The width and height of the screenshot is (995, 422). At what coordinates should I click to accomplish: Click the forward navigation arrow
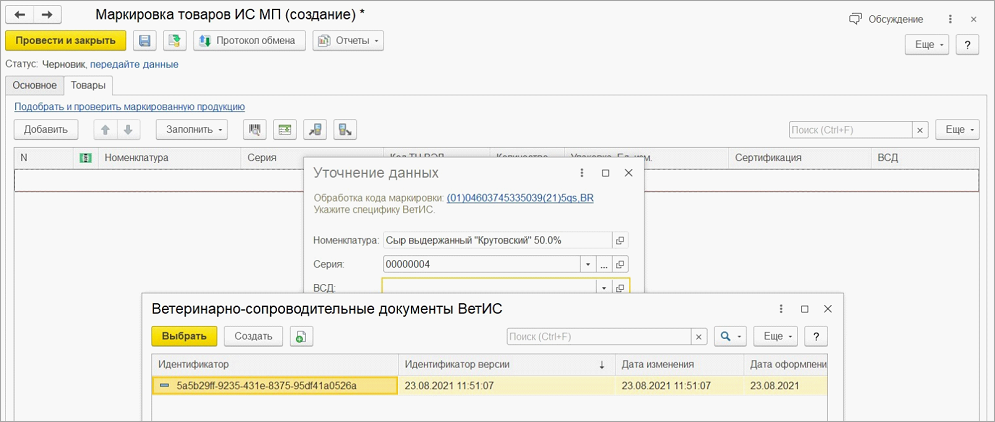(x=46, y=16)
